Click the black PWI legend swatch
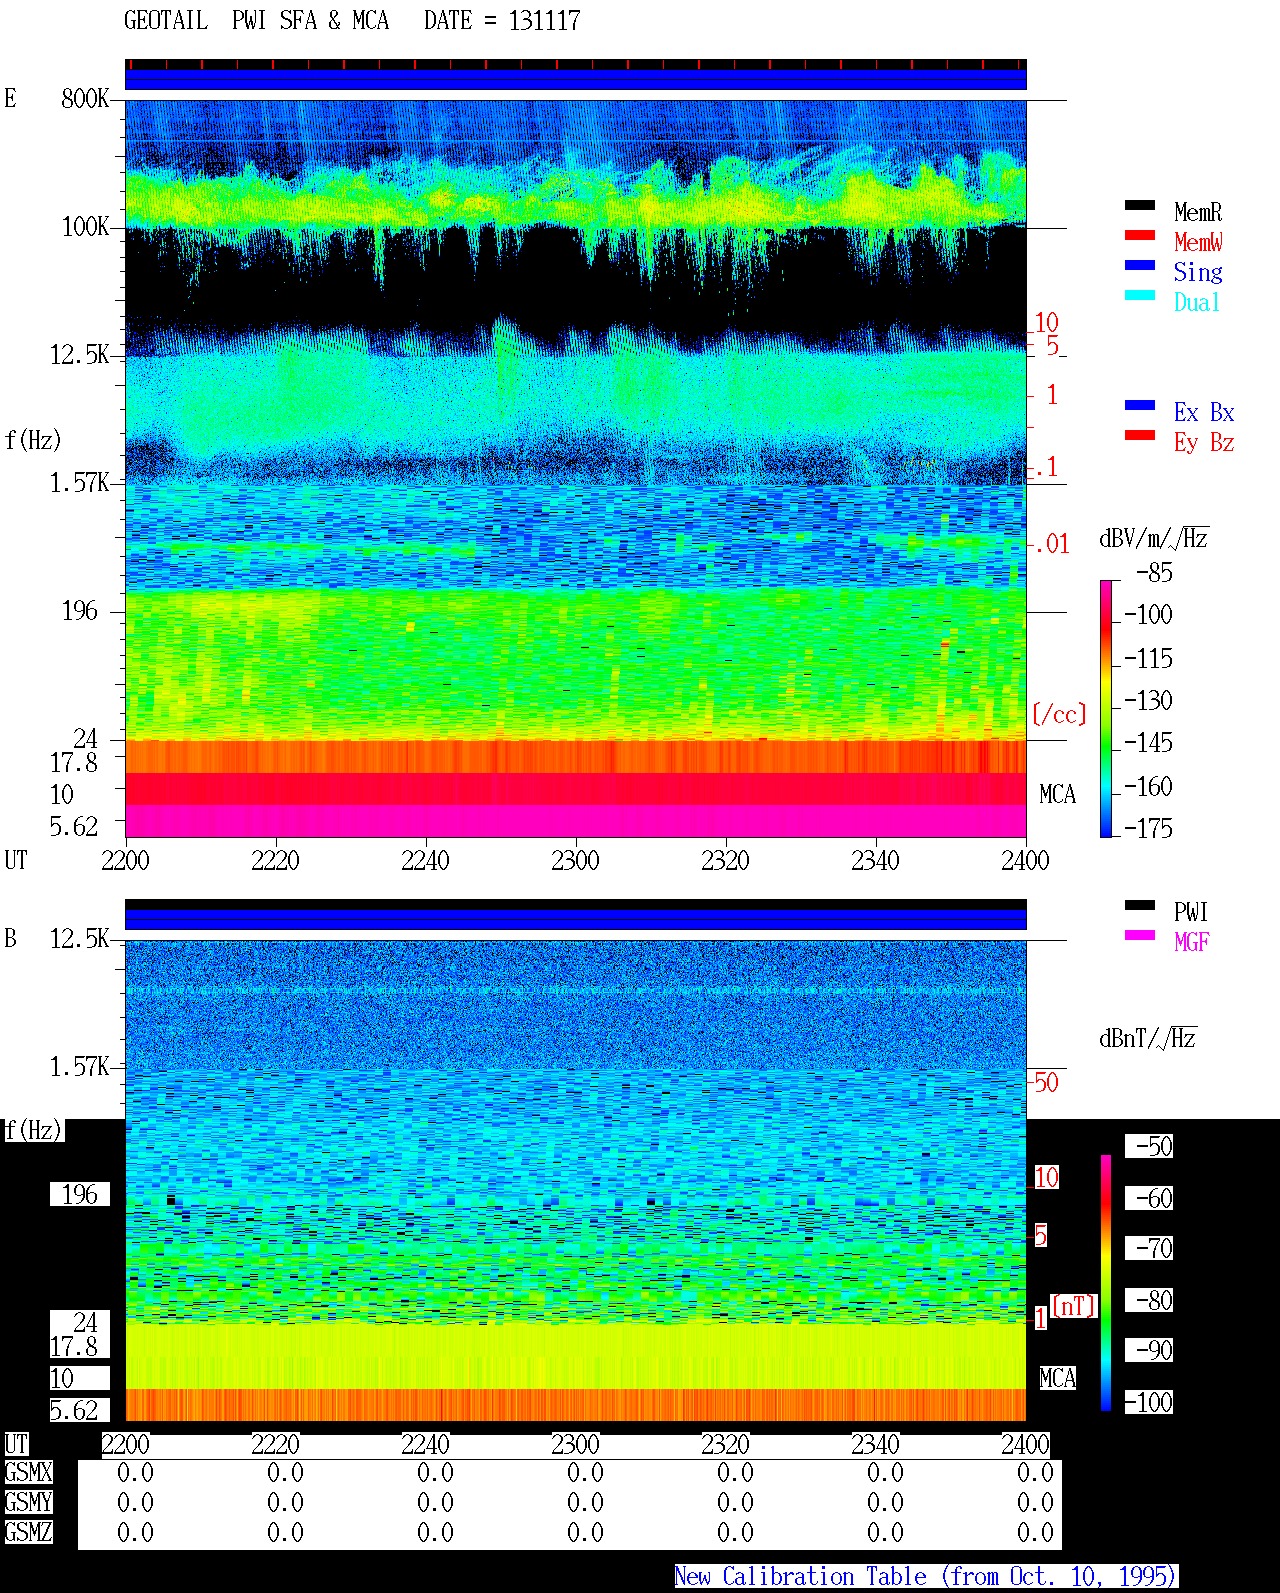Screen dimensions: 1280x1593 coord(1140,906)
